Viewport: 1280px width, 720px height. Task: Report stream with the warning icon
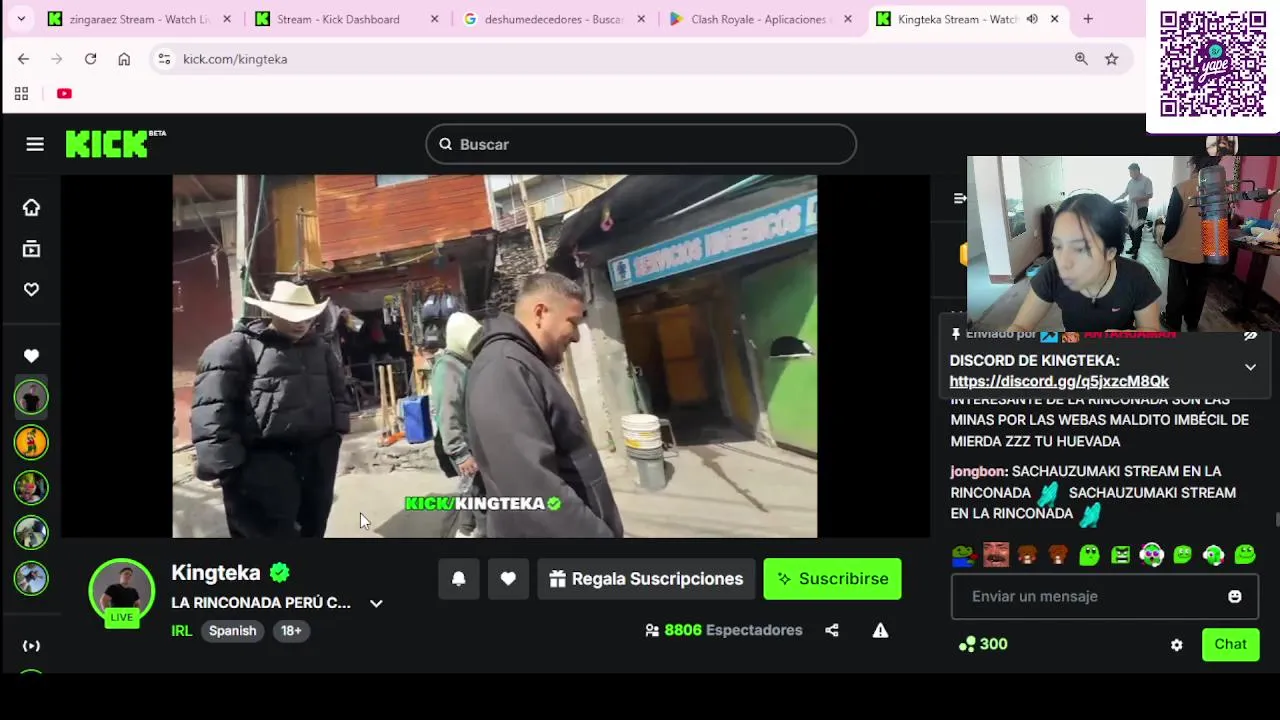[880, 630]
